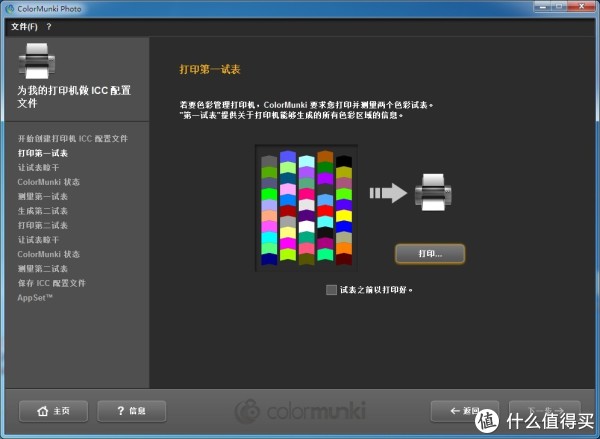
Task: Select ColorMunki 状态 step above 测量第一试表
Action: pos(49,182)
